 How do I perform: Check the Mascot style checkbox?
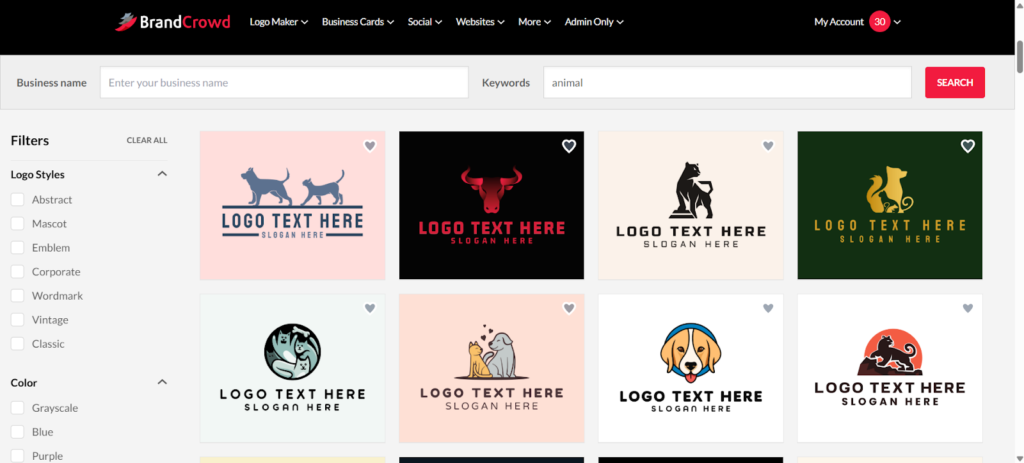pyautogui.click(x=18, y=224)
